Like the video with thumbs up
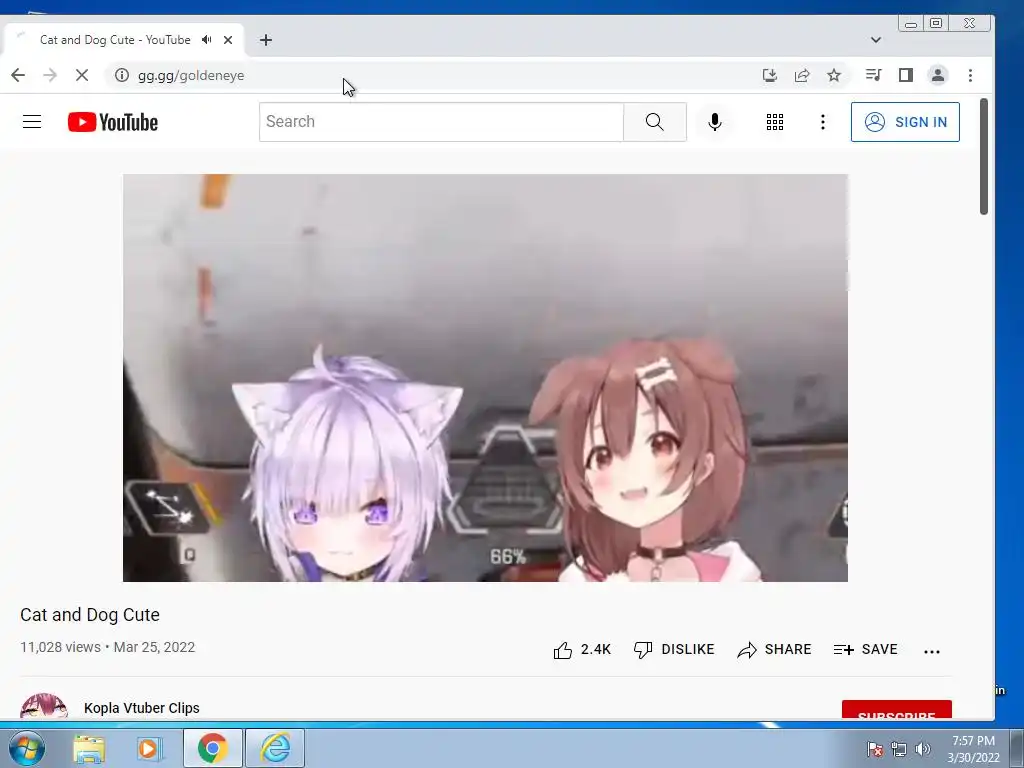This screenshot has width=1024, height=768. (x=582, y=650)
